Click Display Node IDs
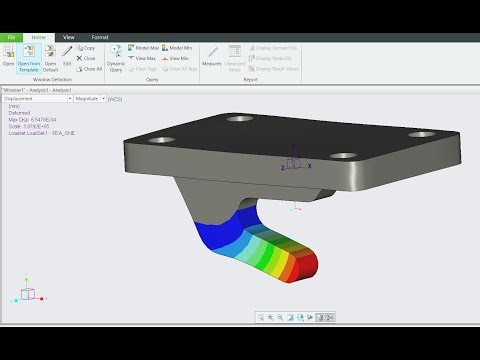480x360 pixels. 270,58
